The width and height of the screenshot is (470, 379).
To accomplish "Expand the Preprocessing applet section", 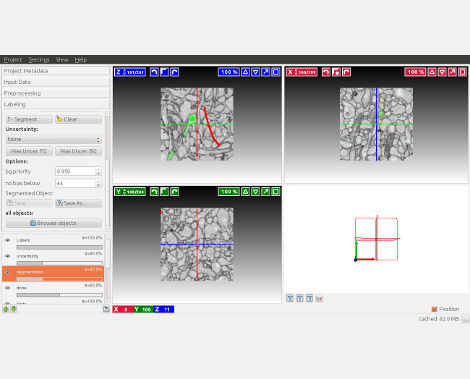I will [56, 93].
